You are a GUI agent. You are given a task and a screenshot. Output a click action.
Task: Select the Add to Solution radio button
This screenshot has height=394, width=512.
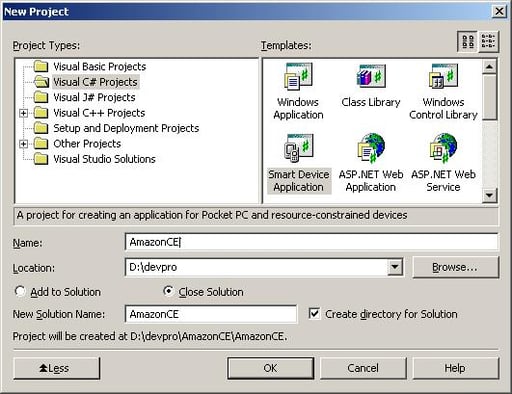(x=20, y=291)
